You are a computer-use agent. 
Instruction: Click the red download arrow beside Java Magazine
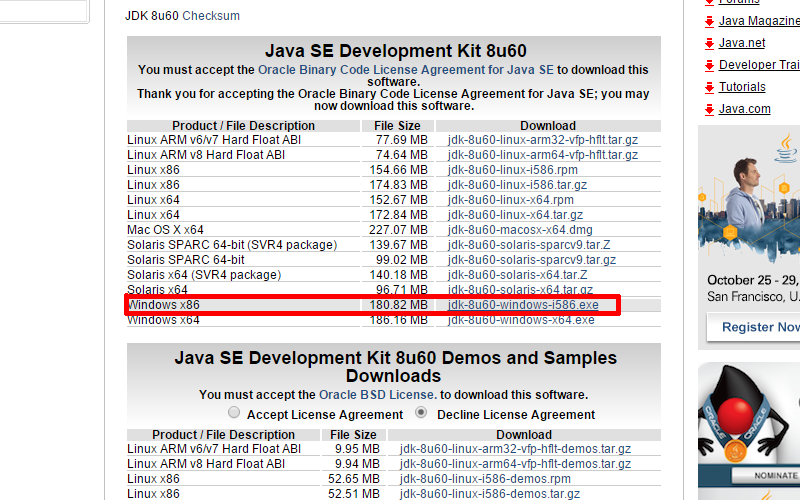[709, 21]
